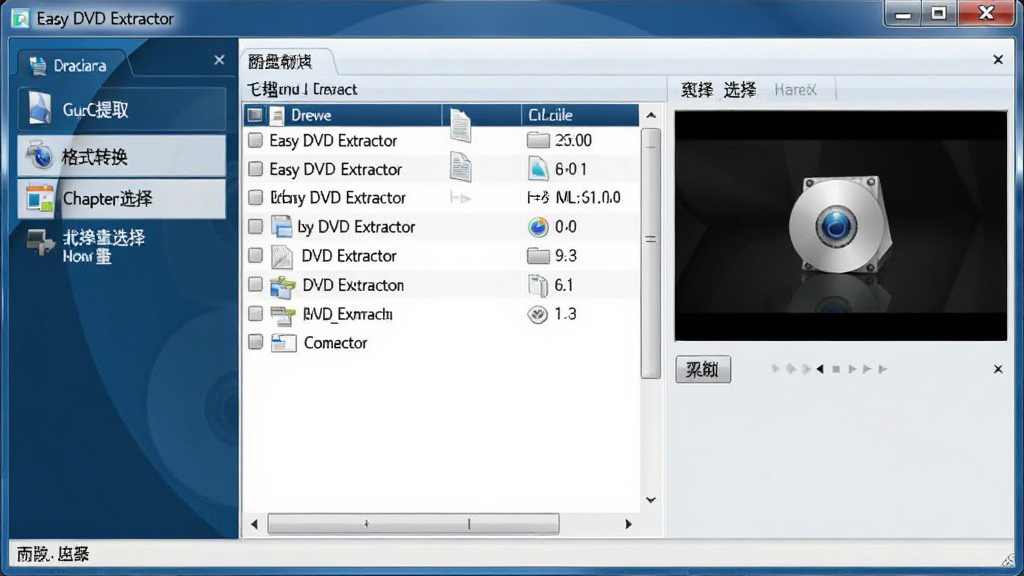Click the Drewe column header
The width and height of the screenshot is (1024, 576).
(x=343, y=116)
